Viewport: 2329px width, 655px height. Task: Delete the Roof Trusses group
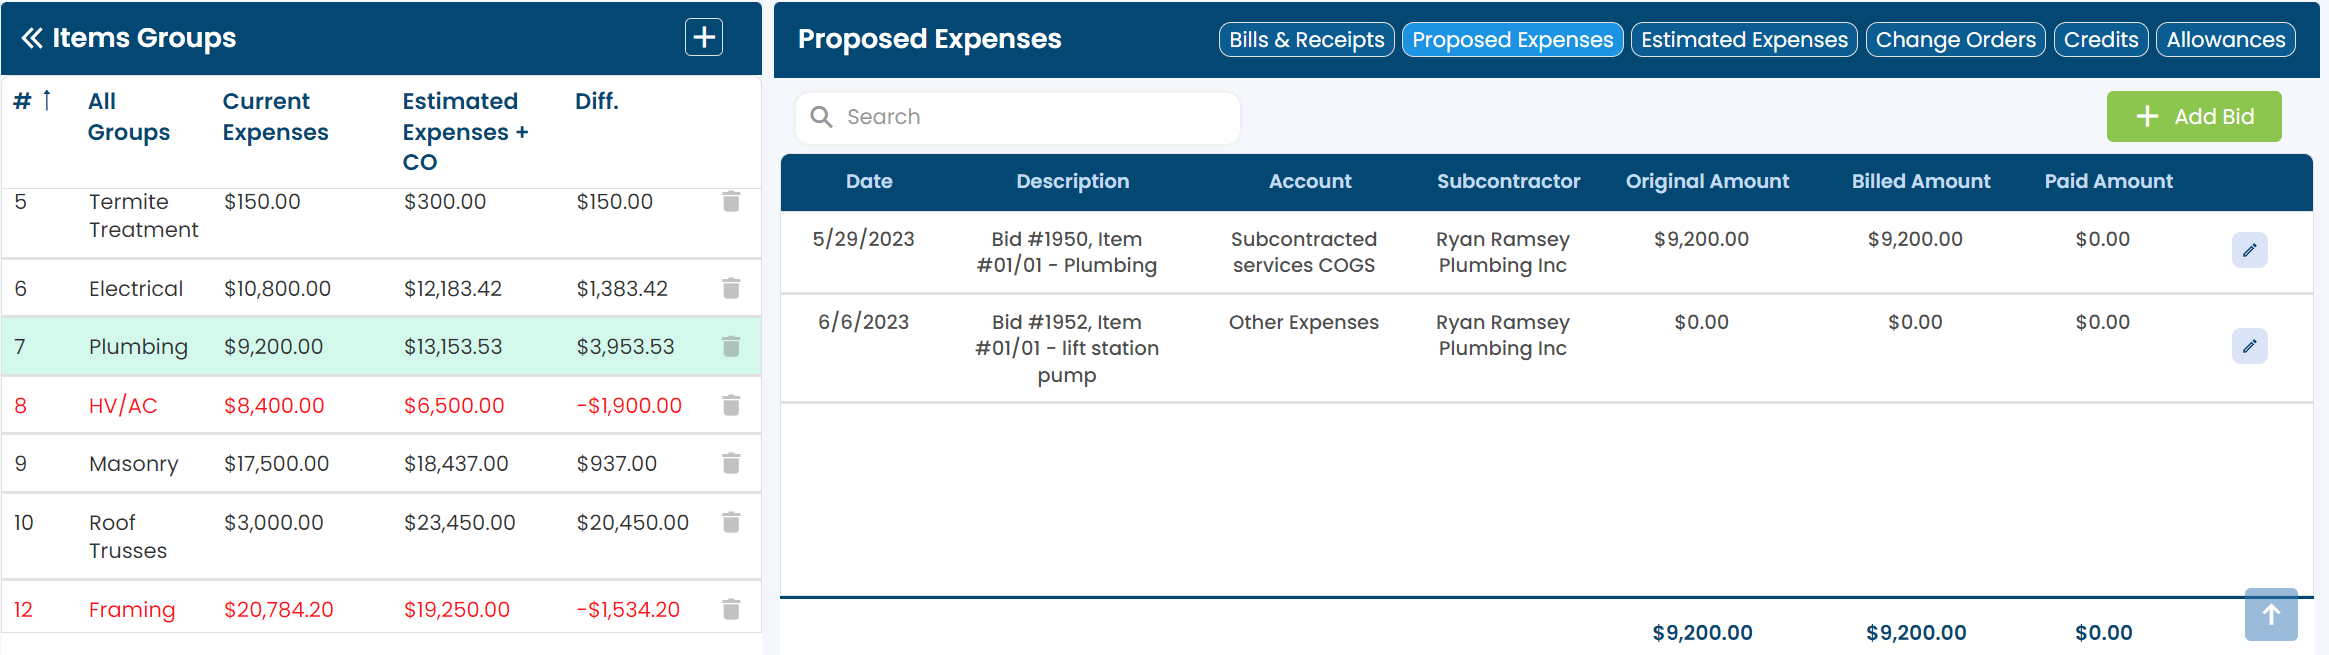(731, 523)
